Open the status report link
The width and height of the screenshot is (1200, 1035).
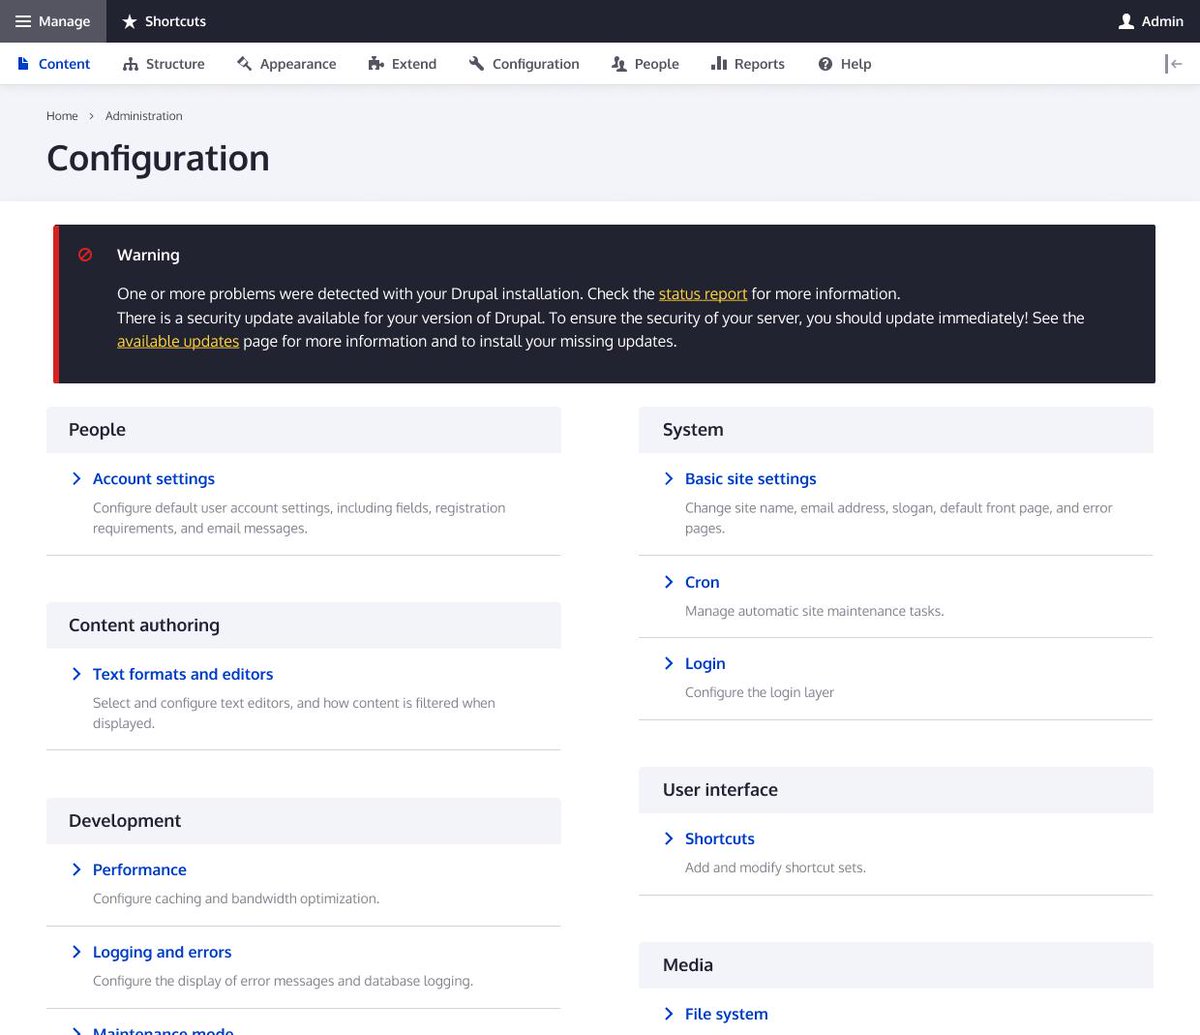[x=703, y=294]
